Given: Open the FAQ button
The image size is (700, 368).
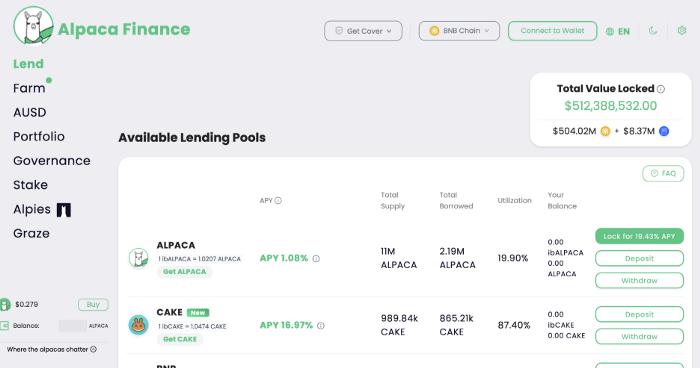Looking at the screenshot, I should pyautogui.click(x=663, y=173).
